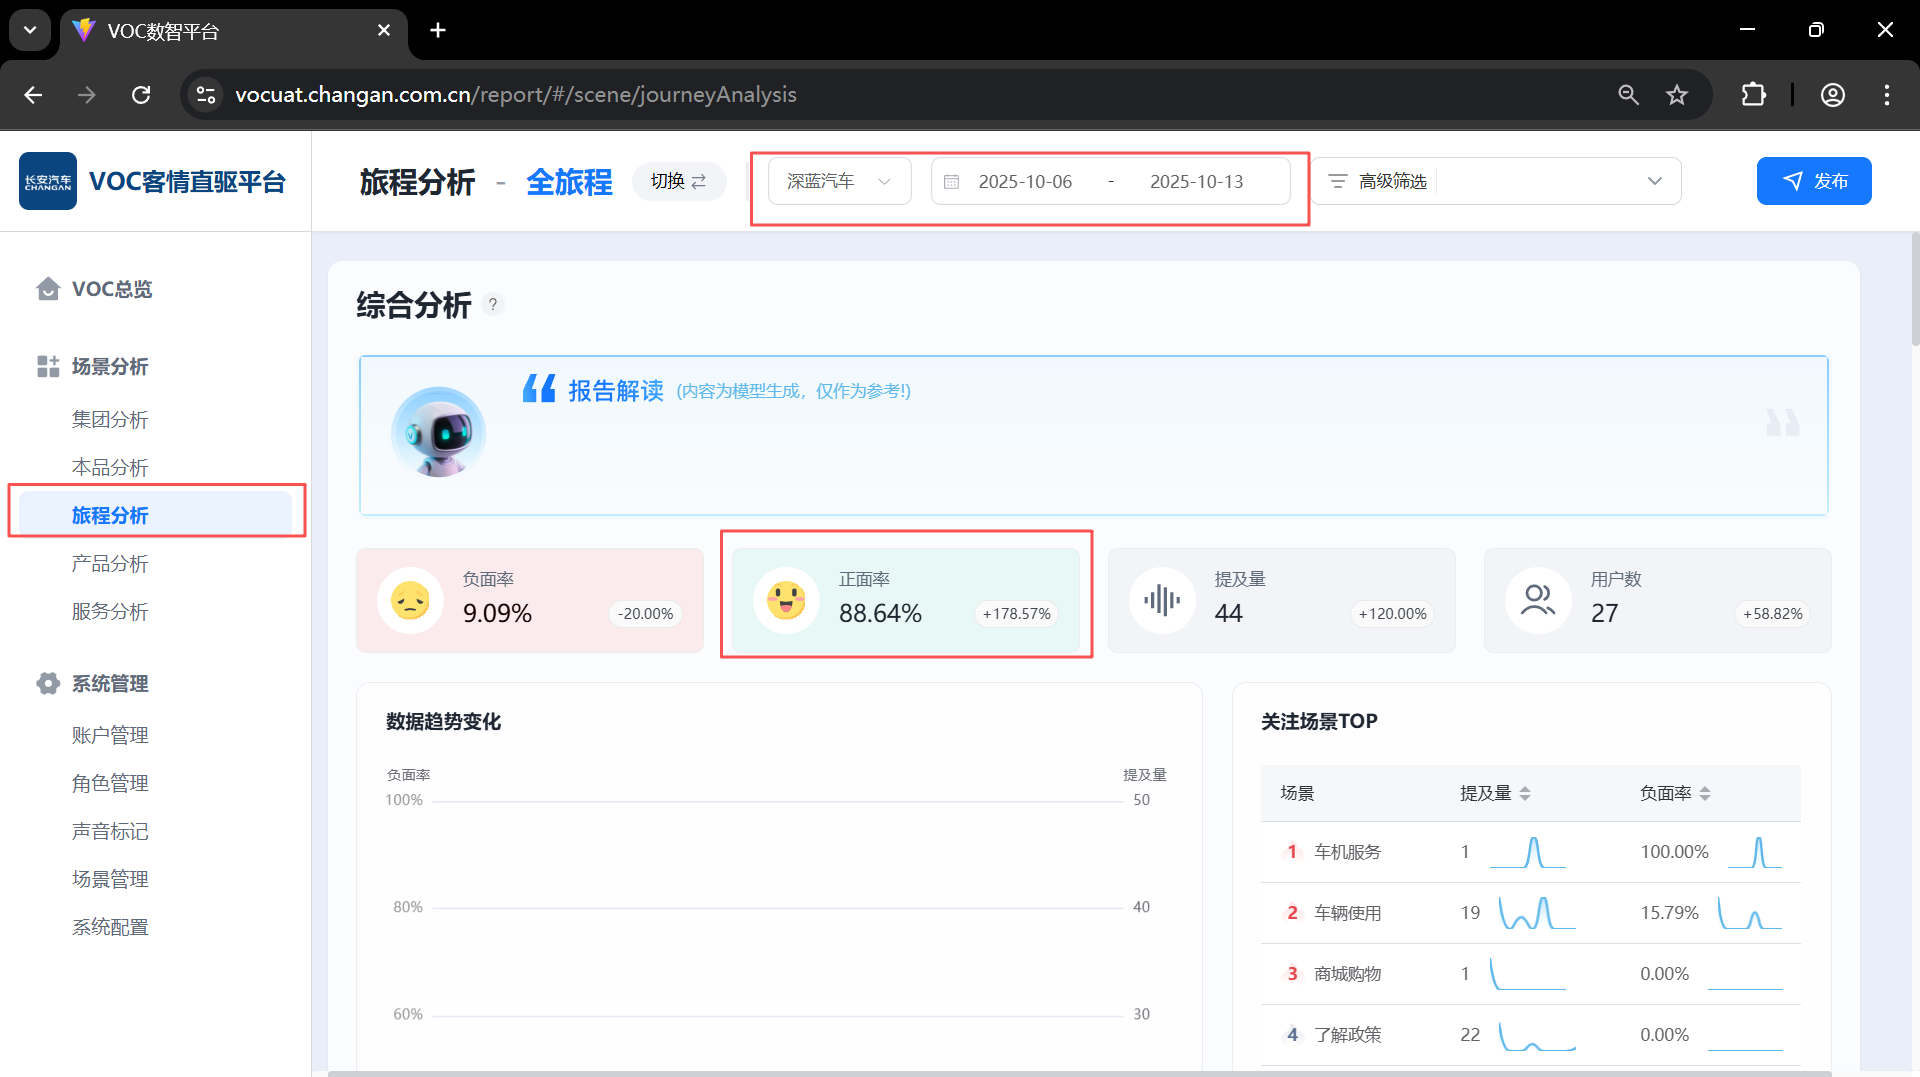
Task: Click the sad face negative rate icon
Action: (410, 601)
